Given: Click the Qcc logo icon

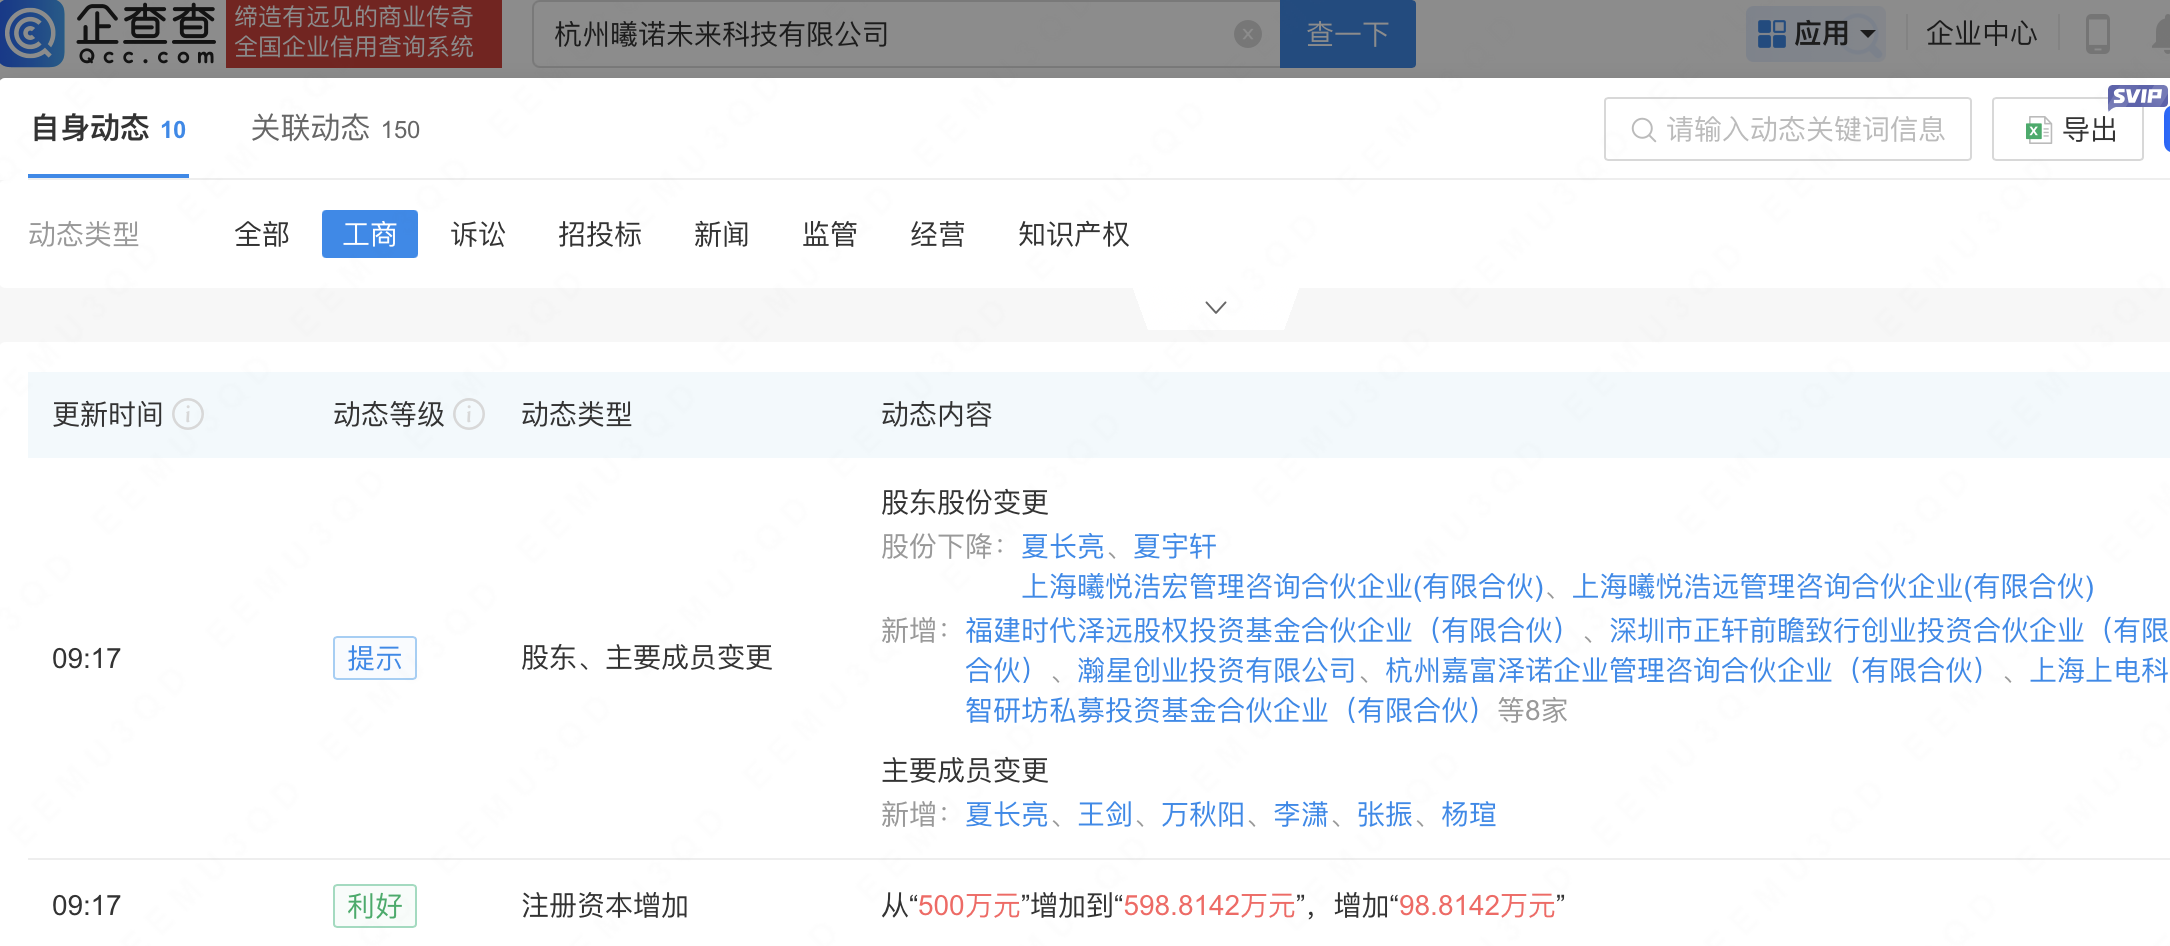Looking at the screenshot, I should coord(32,33).
